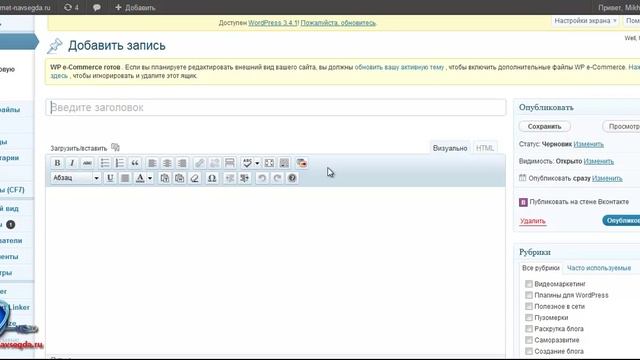Click inside the post content editor area
Image resolution: width=640 pixels, height=360 pixels.
coord(276,269)
